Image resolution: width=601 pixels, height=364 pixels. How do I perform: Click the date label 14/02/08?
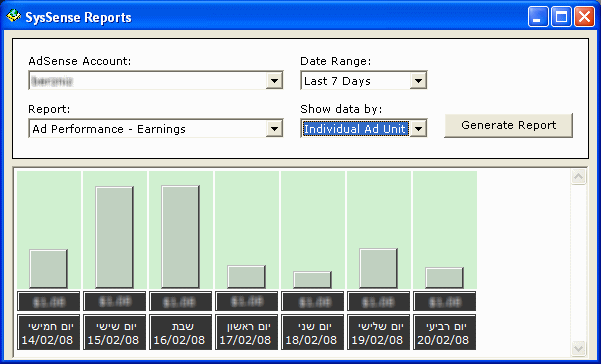tap(48, 332)
